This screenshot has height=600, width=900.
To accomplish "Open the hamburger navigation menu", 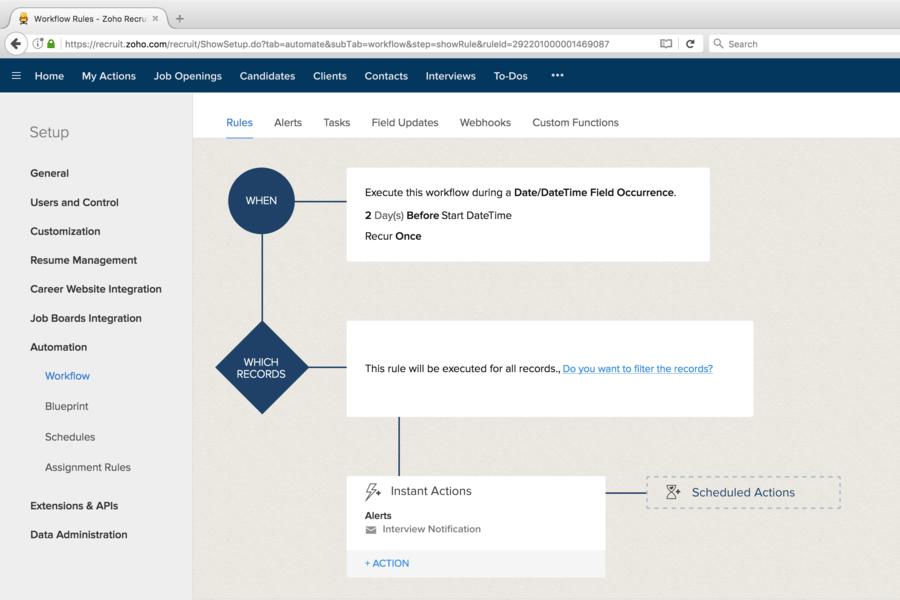I will (16, 75).
